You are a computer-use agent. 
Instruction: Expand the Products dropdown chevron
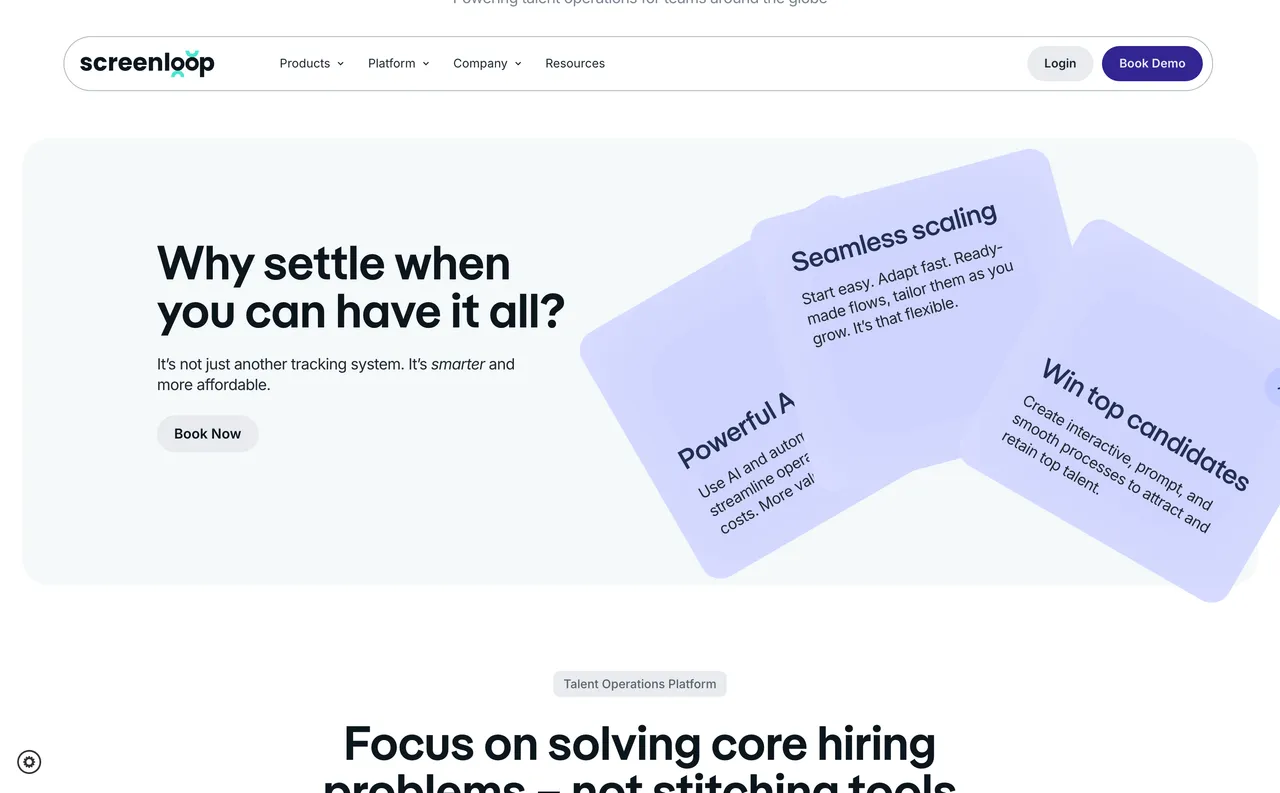coord(340,64)
